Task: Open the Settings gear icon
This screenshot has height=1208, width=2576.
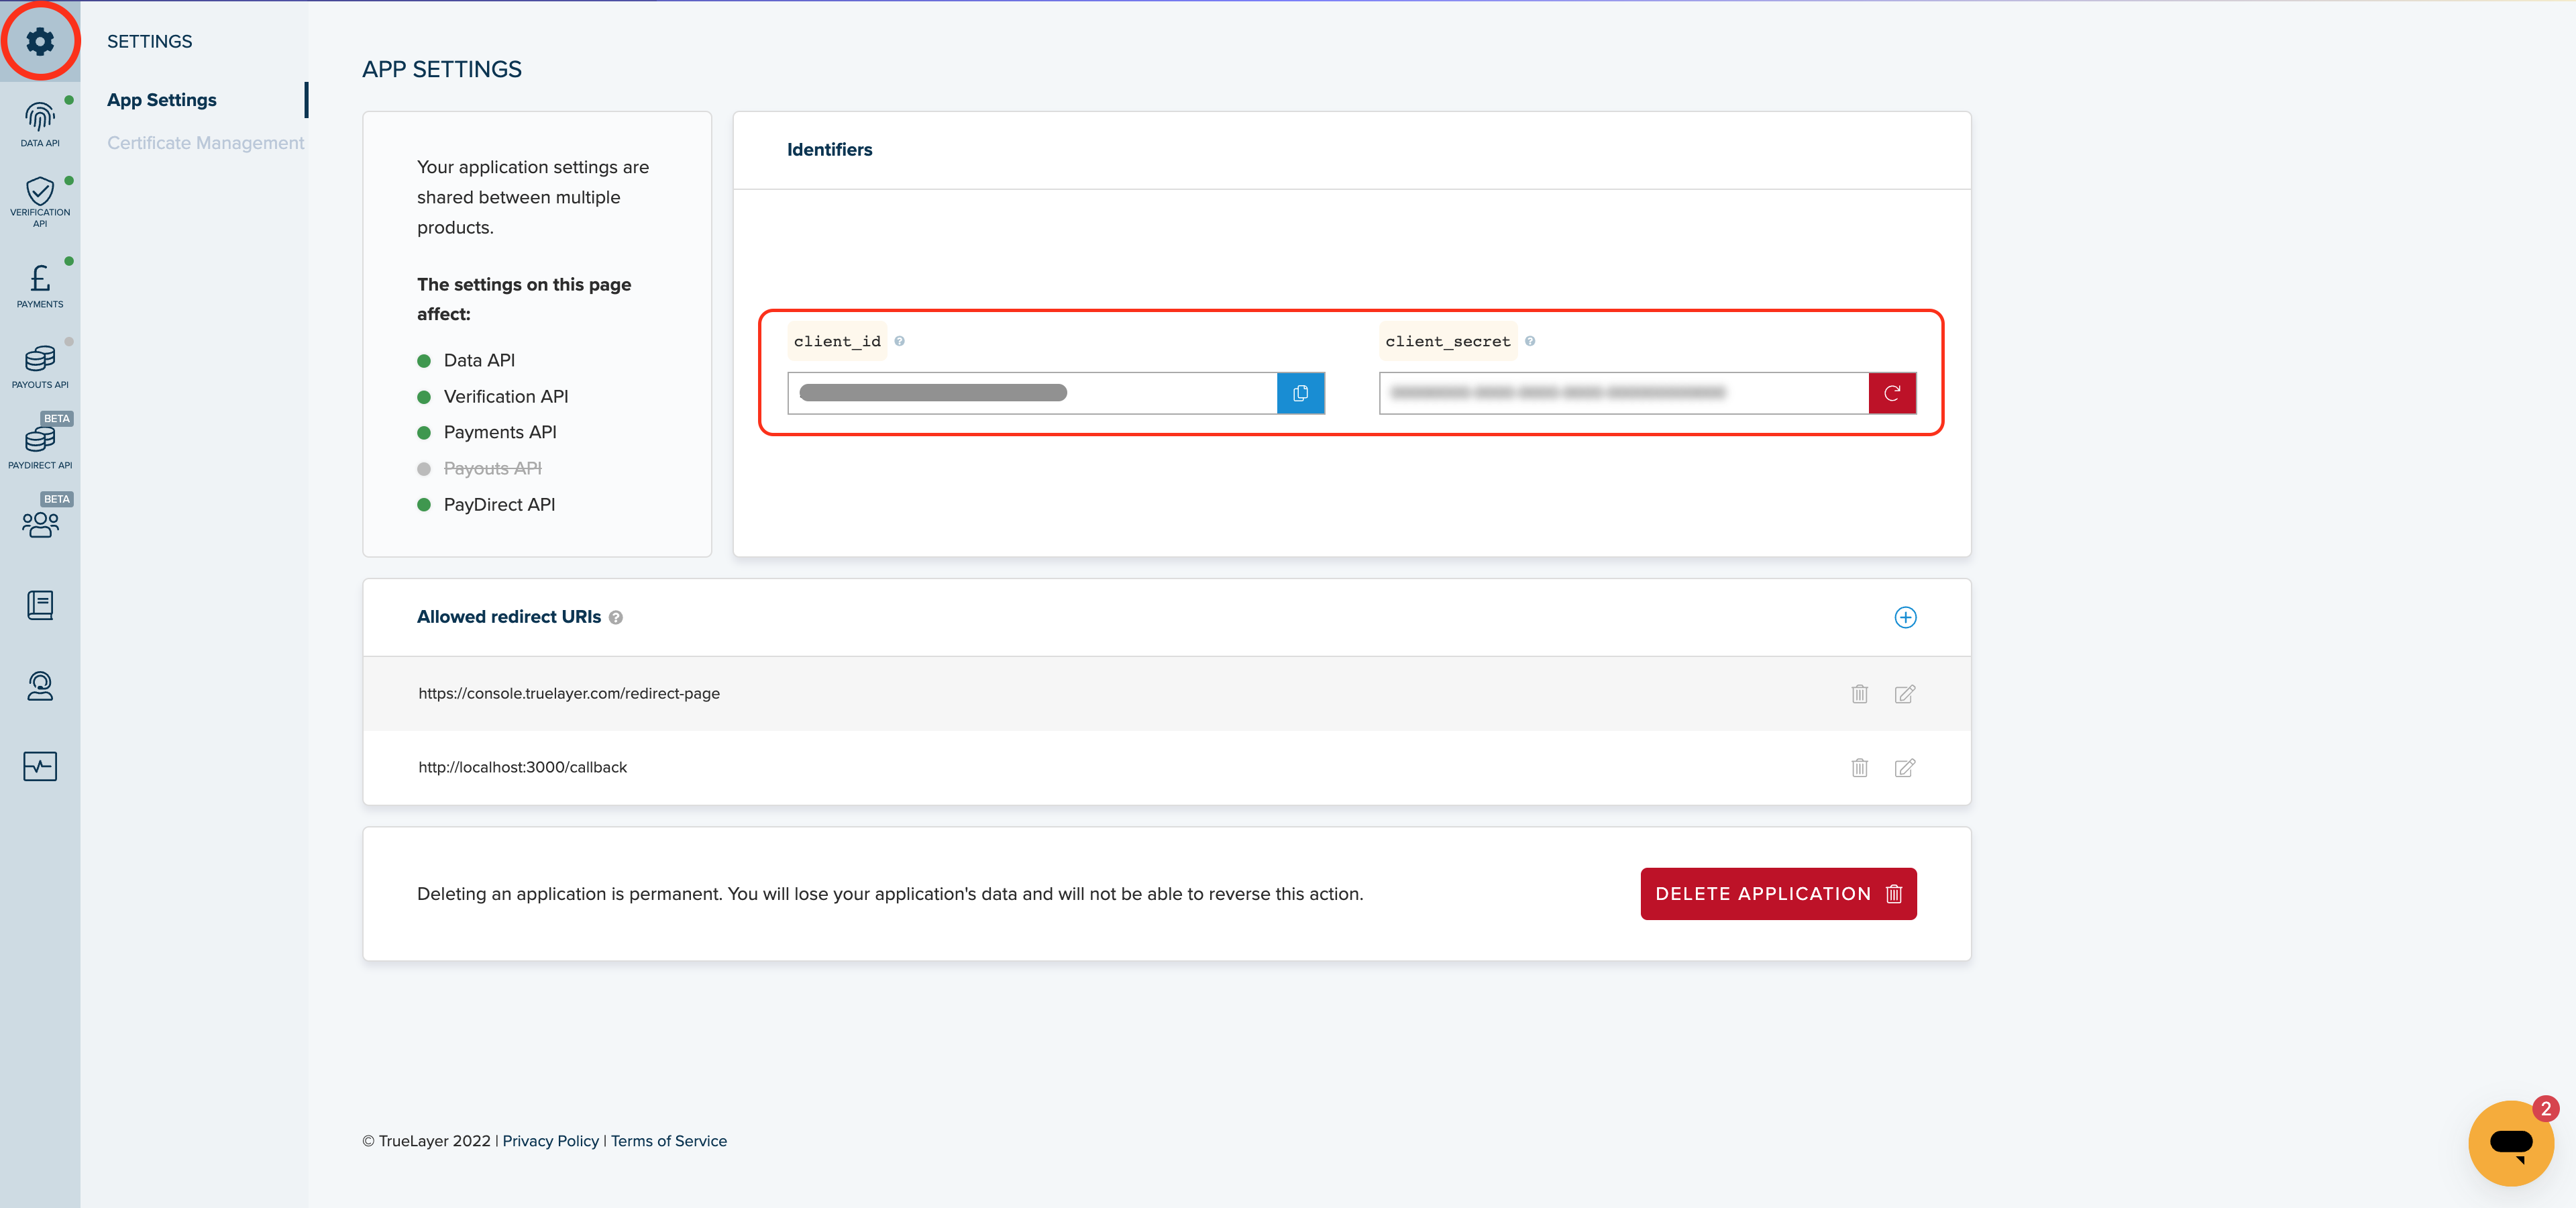Action: [40, 41]
